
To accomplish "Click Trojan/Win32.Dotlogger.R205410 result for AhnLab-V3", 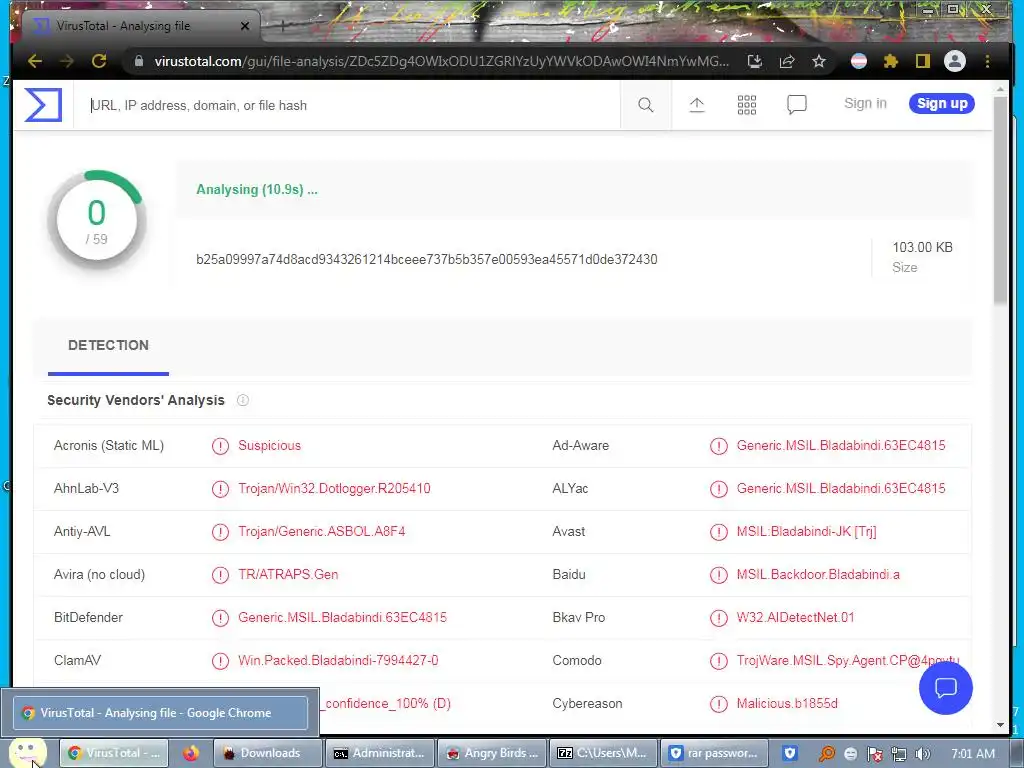I will pos(334,488).
